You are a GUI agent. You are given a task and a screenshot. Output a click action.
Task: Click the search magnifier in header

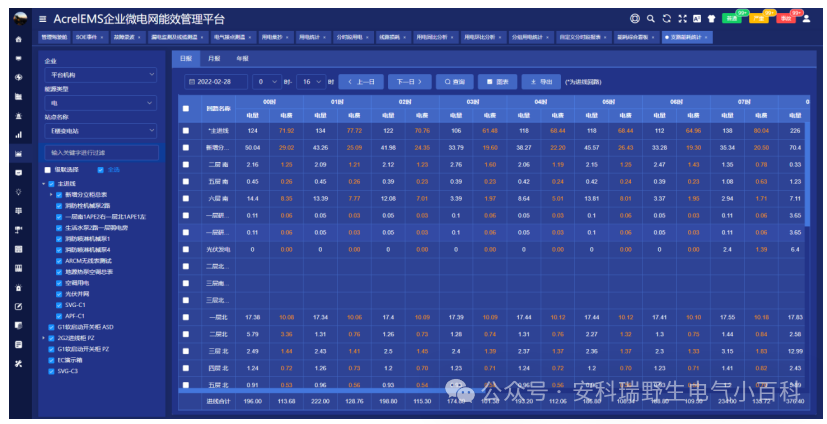coord(650,18)
